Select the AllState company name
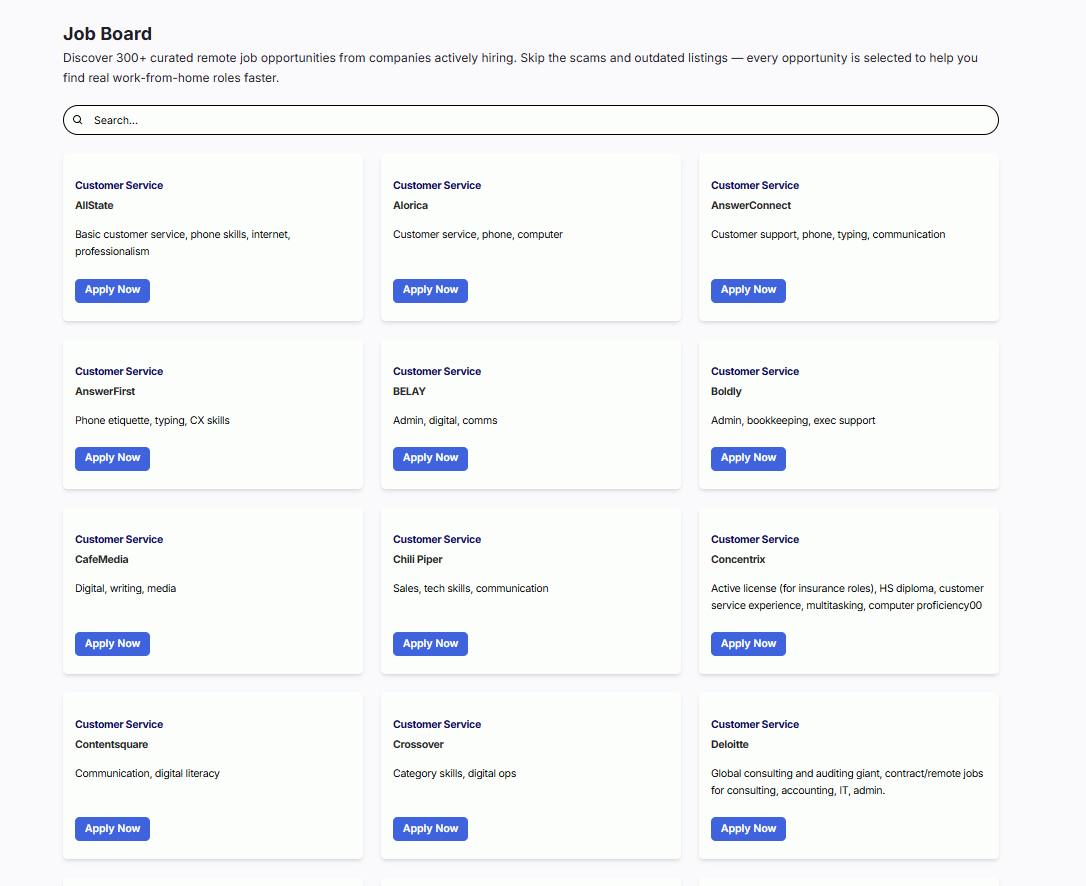 [x=94, y=206]
